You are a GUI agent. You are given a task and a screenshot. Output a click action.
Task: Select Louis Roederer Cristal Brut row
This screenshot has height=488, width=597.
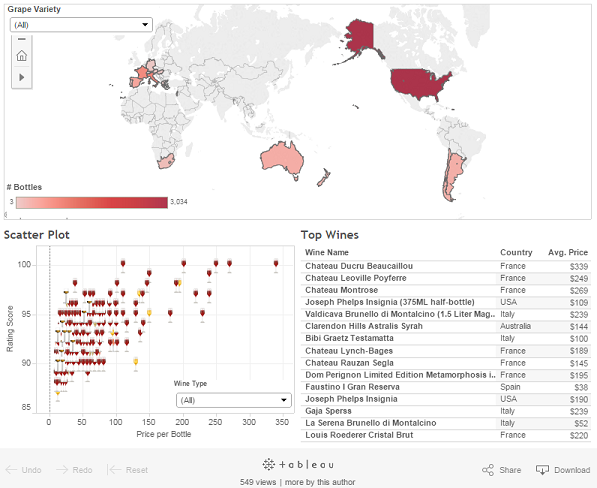pos(446,435)
